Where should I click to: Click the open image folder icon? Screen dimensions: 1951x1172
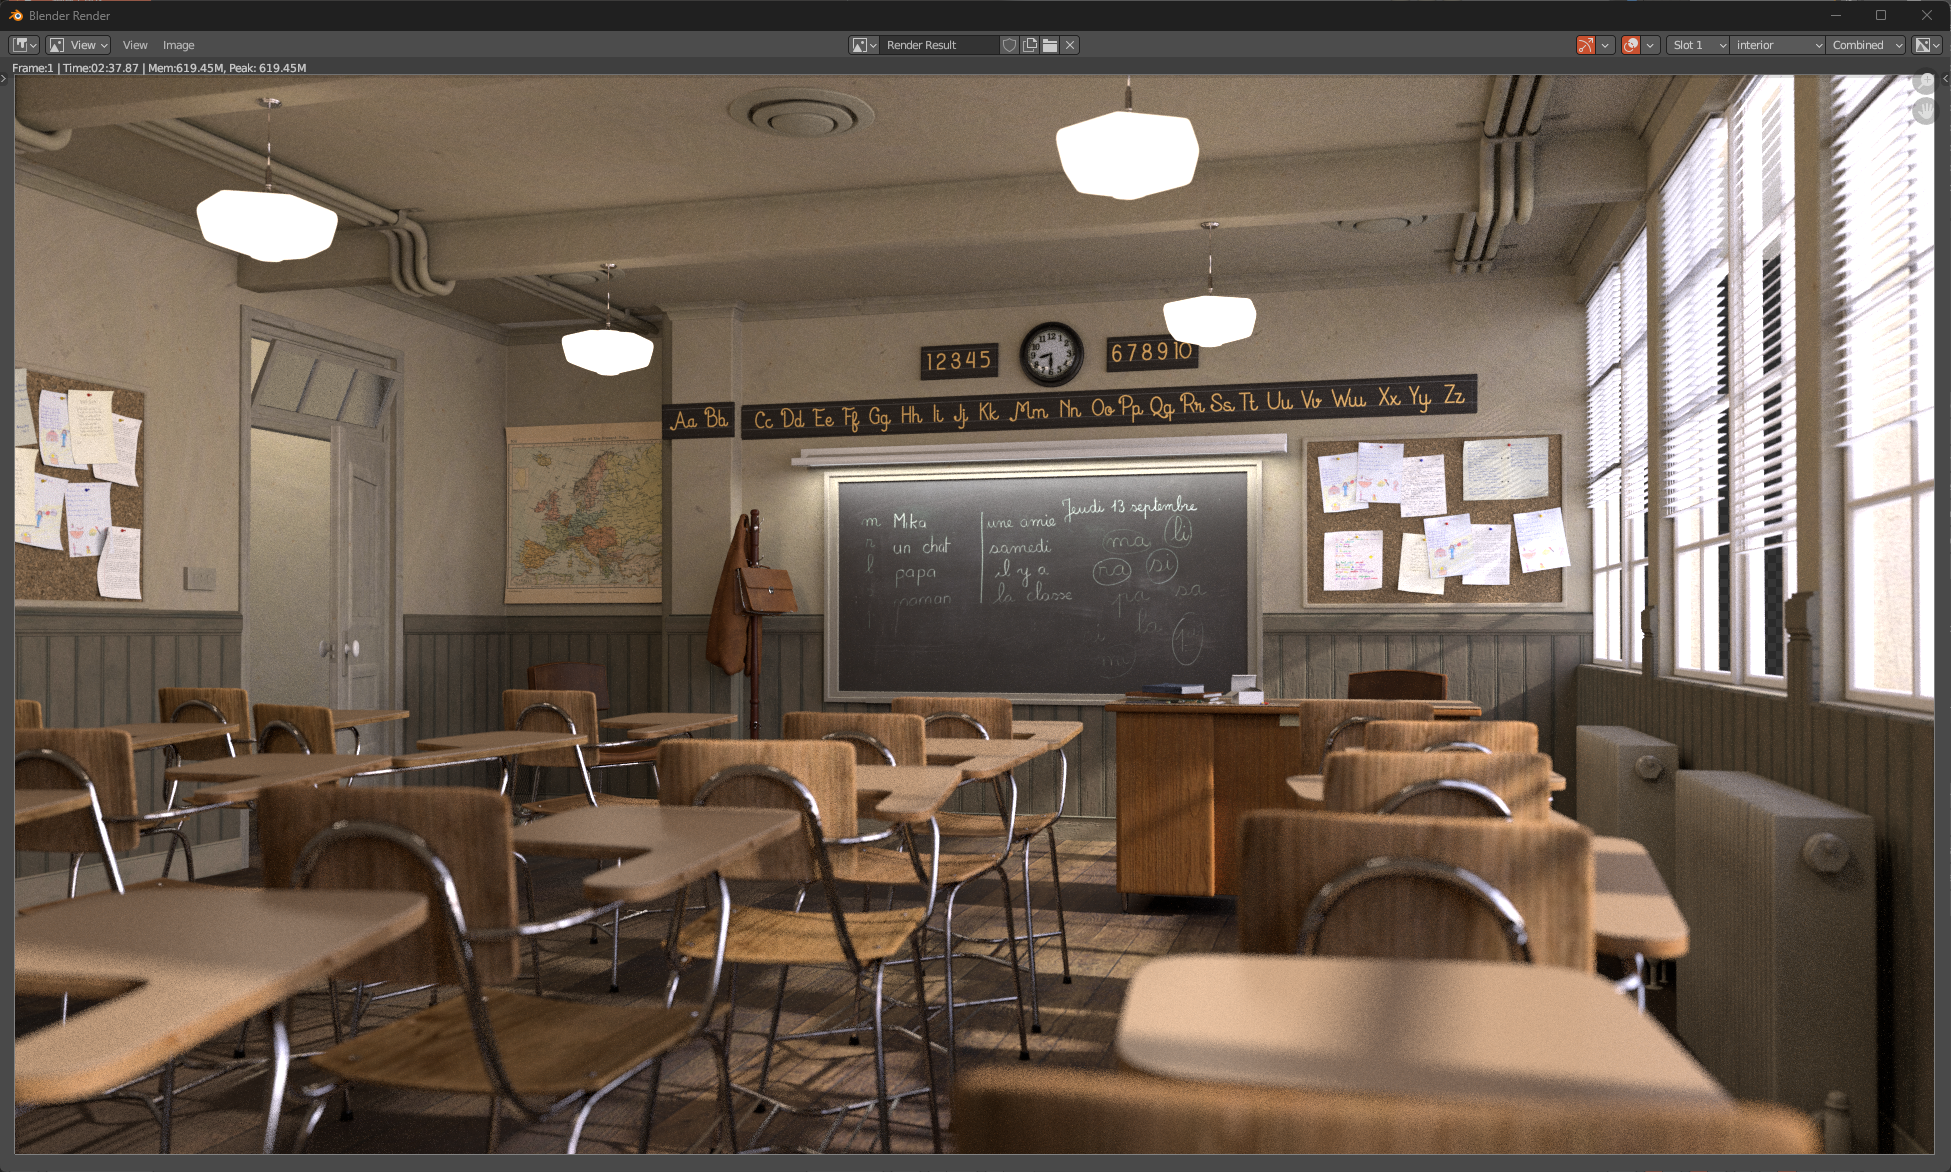click(x=1049, y=45)
